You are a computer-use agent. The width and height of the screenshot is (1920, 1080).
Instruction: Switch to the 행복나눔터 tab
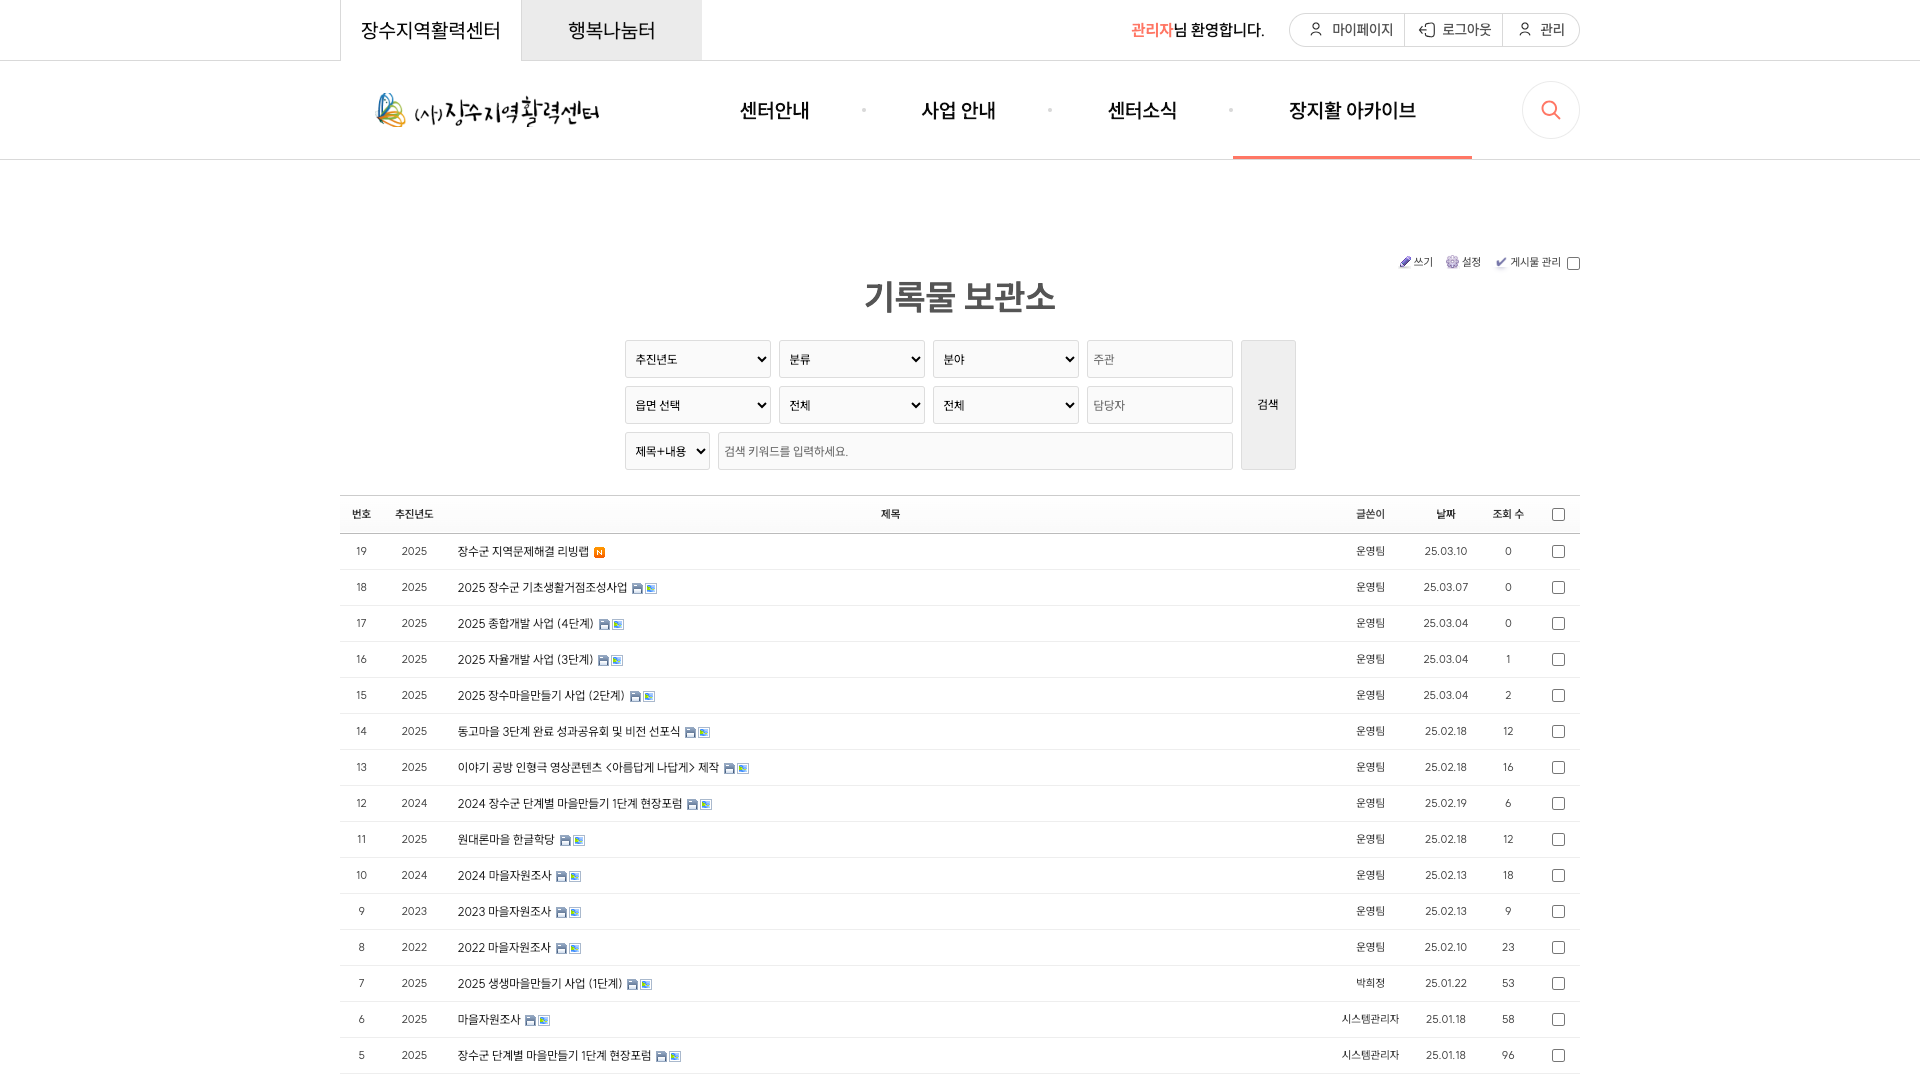[611, 30]
